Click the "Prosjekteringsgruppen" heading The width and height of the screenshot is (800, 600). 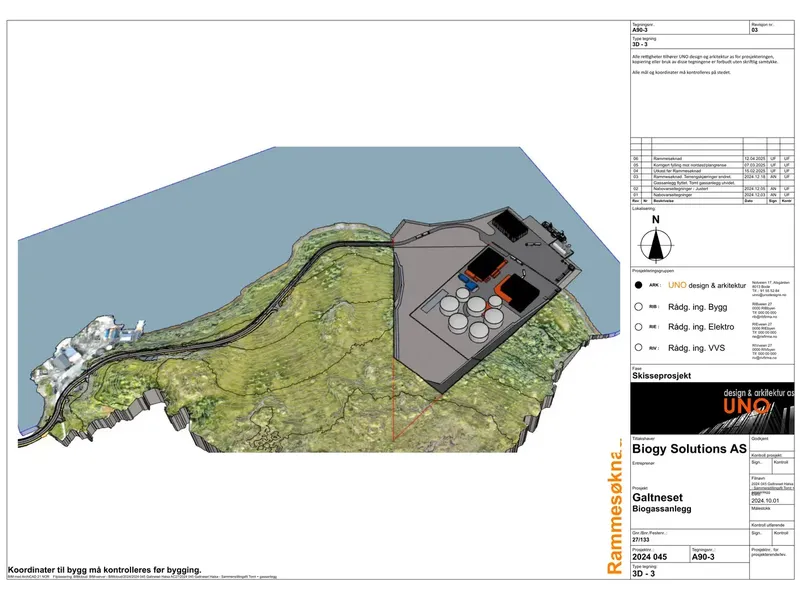point(653,271)
